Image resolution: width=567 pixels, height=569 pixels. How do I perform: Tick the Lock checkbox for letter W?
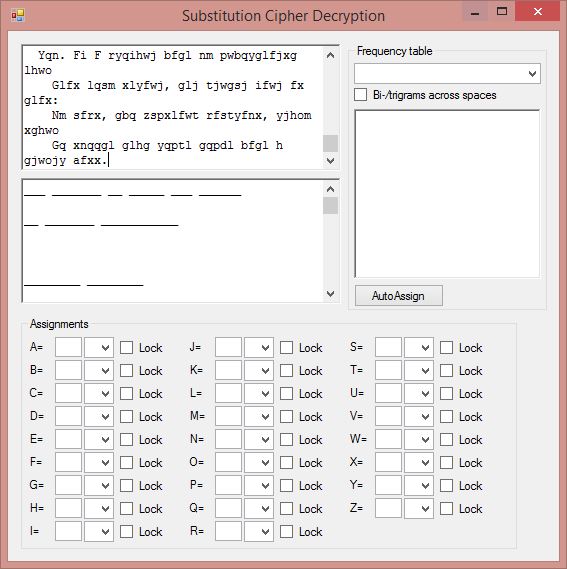[x=446, y=439]
